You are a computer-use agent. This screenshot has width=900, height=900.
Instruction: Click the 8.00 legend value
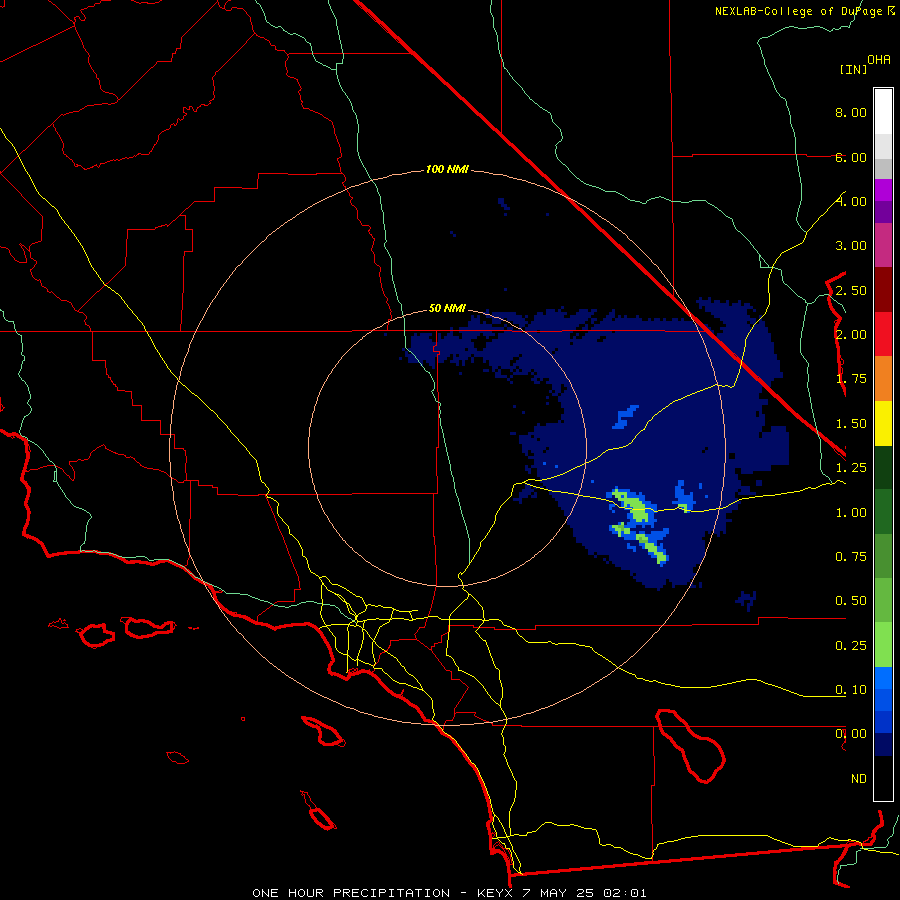click(851, 112)
